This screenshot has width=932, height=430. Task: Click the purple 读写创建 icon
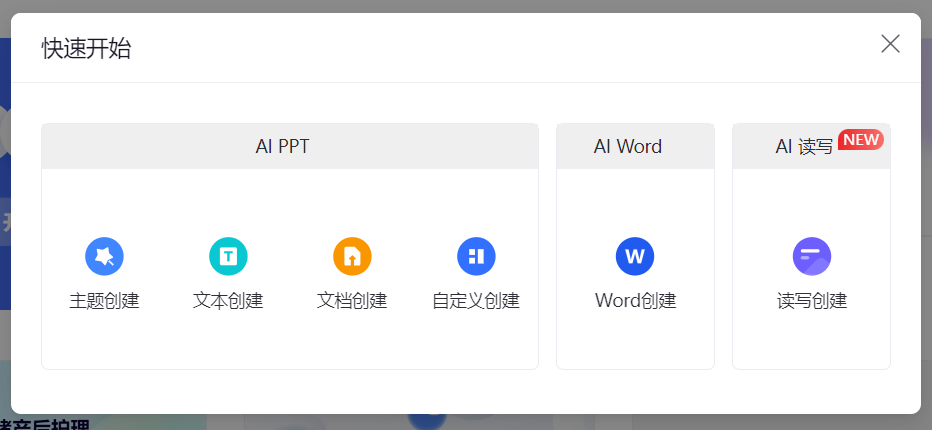tap(811, 256)
